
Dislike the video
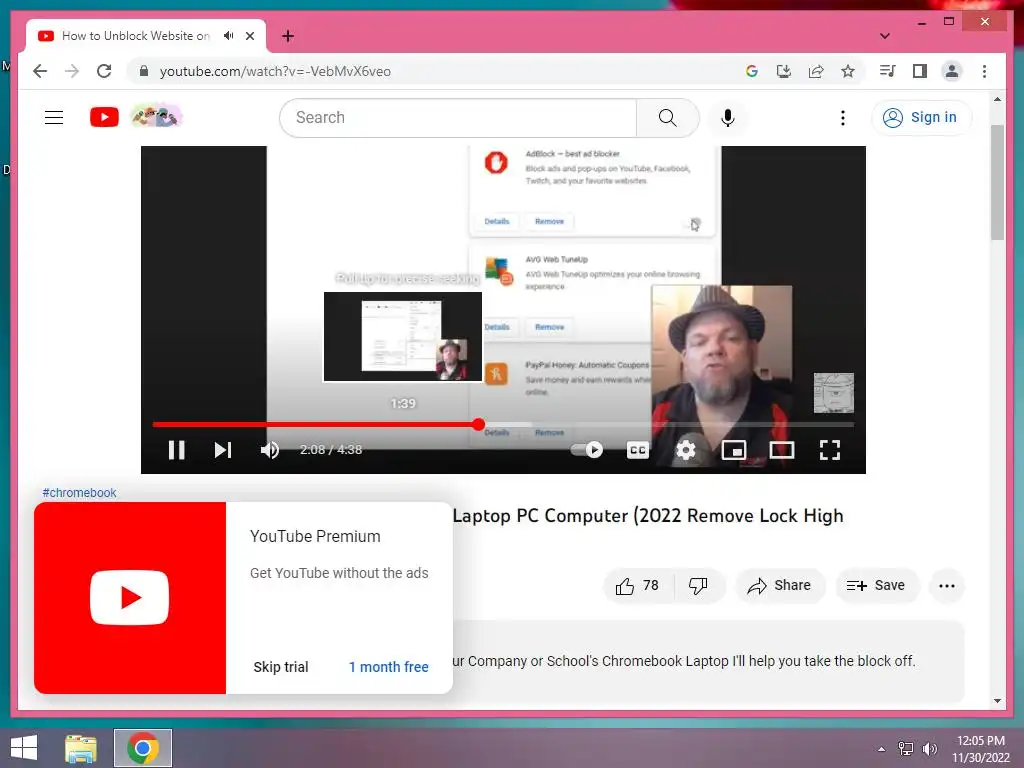tap(698, 586)
